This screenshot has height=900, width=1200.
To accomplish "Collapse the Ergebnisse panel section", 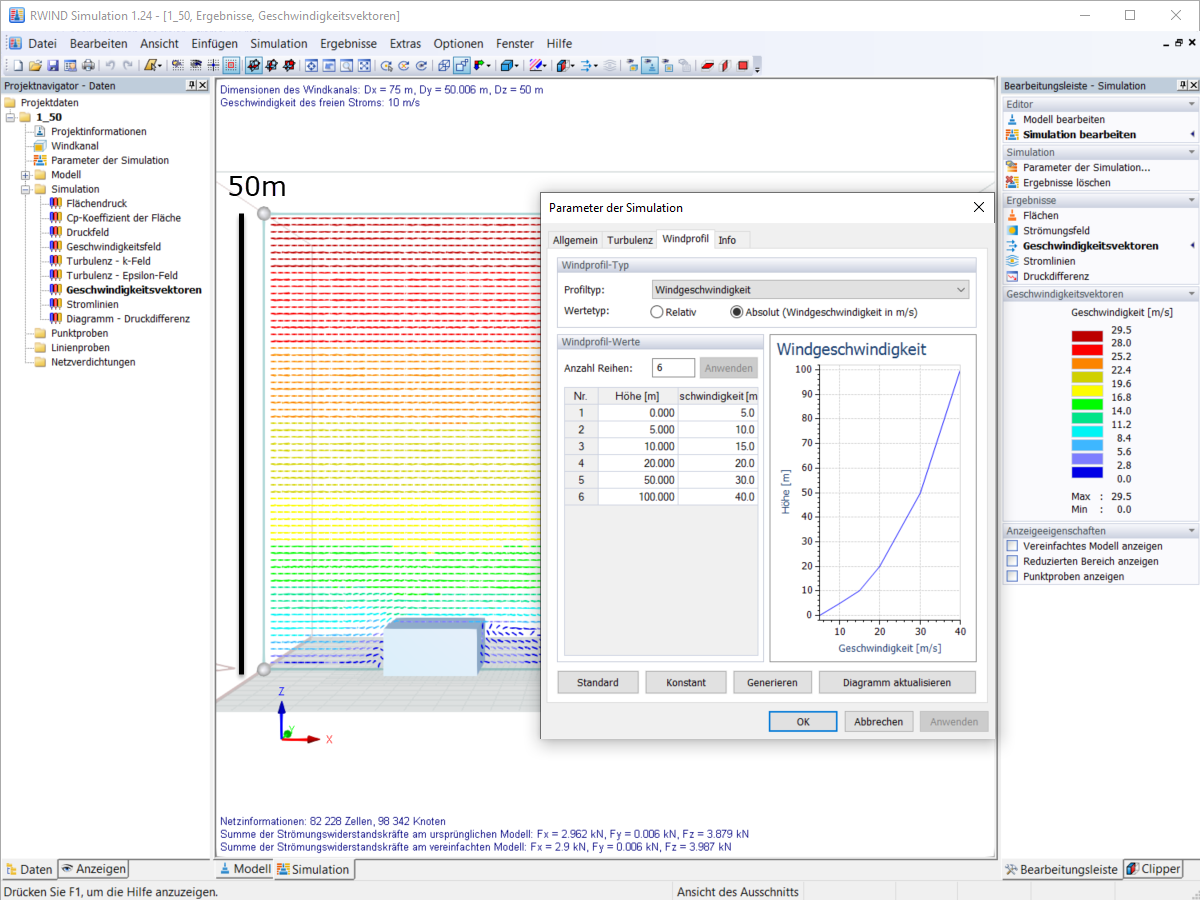I will point(1191,200).
